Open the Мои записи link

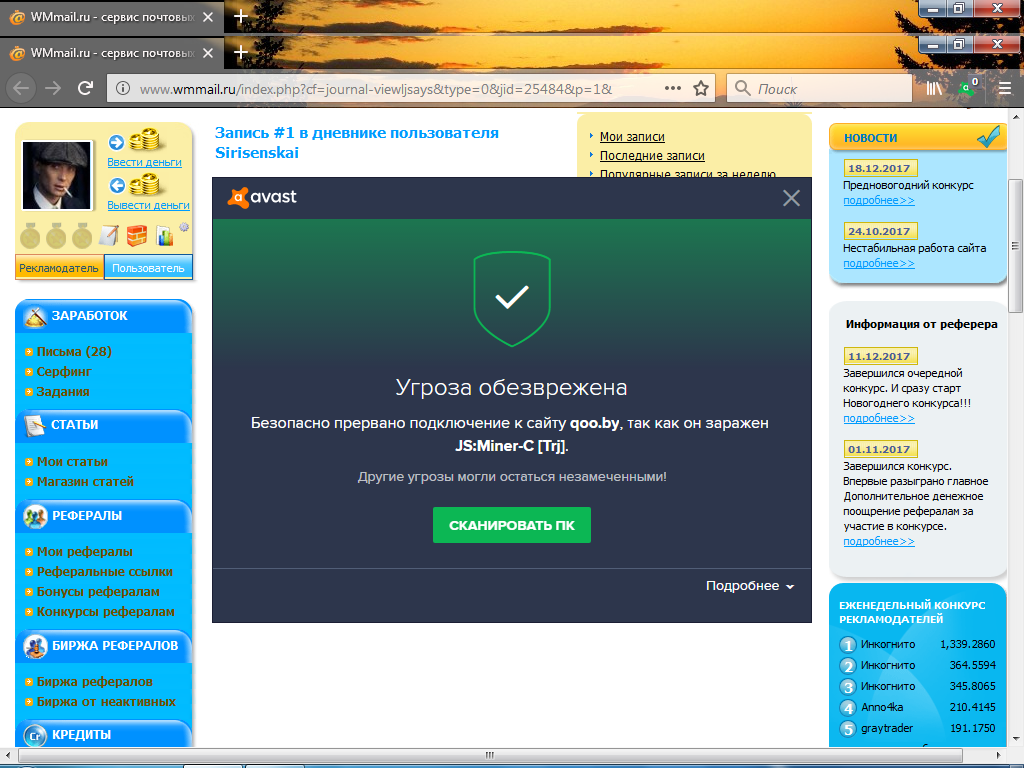click(632, 136)
